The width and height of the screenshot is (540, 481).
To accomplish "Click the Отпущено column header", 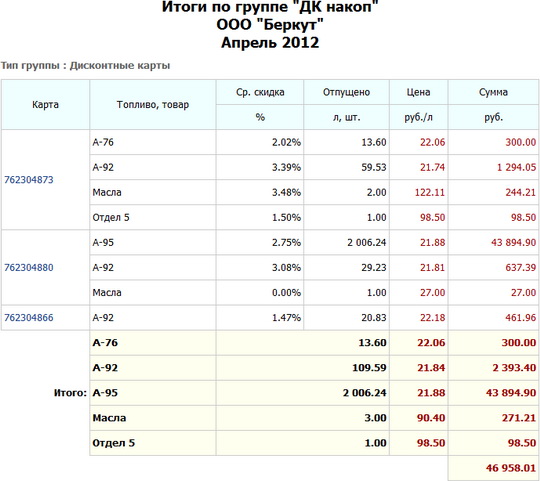I will (x=346, y=92).
